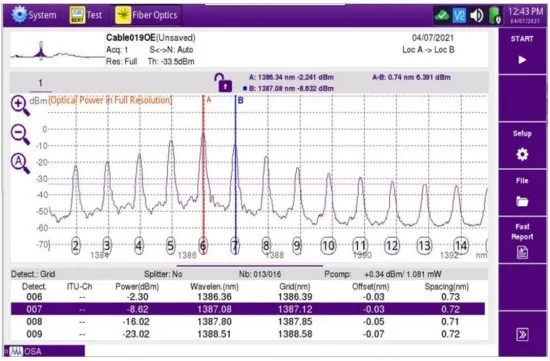Click channel marker 3 on the graph
Image resolution: width=550 pixels, height=361 pixels.
coord(107,246)
